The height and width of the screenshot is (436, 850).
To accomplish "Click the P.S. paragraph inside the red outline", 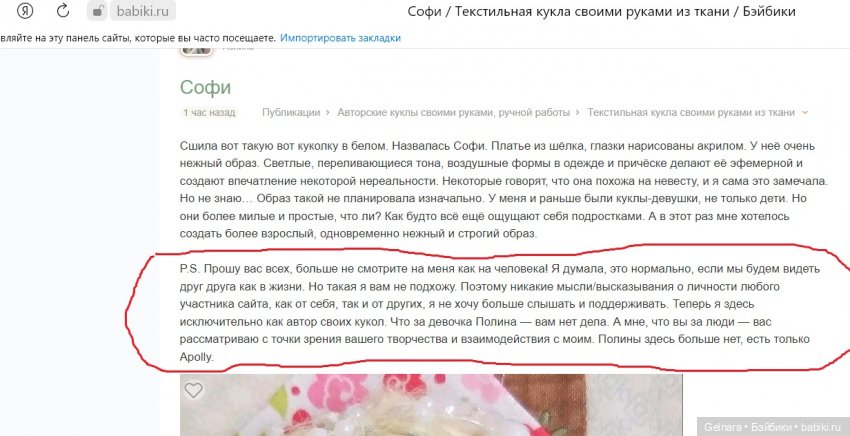I will pos(494,312).
